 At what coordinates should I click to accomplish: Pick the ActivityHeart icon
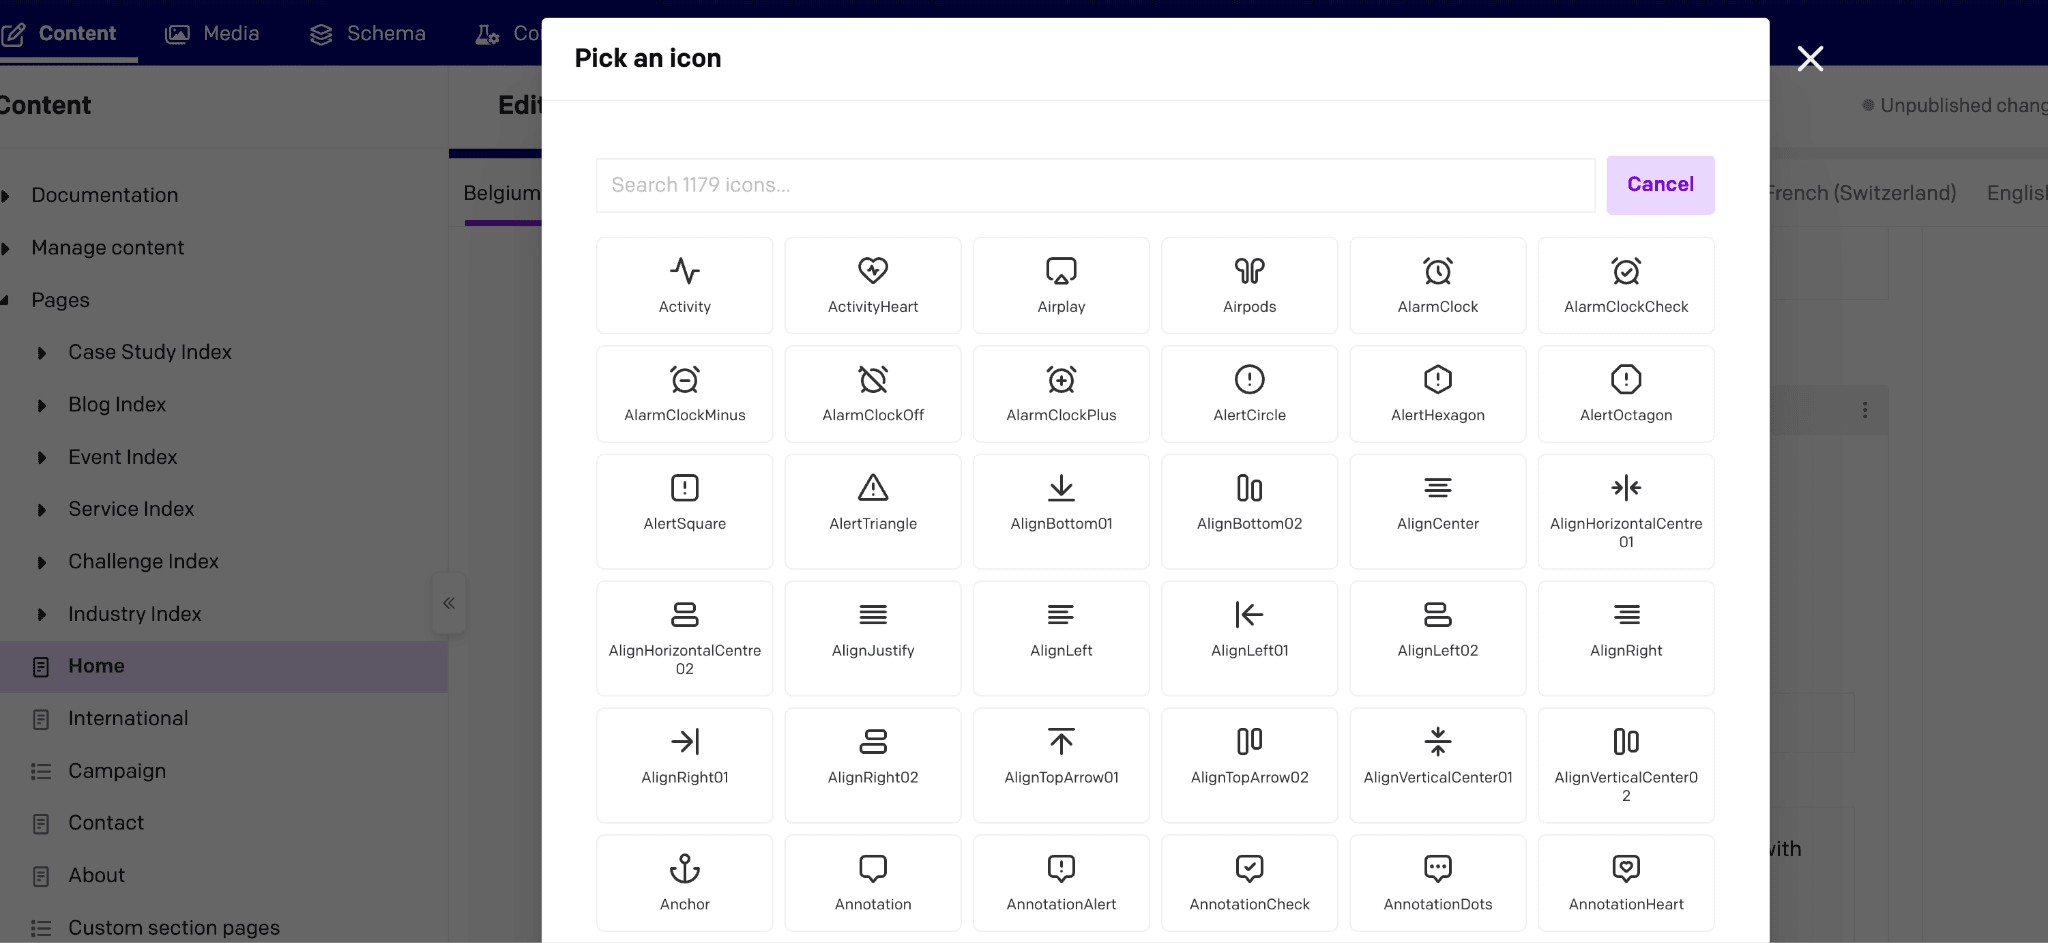873,285
